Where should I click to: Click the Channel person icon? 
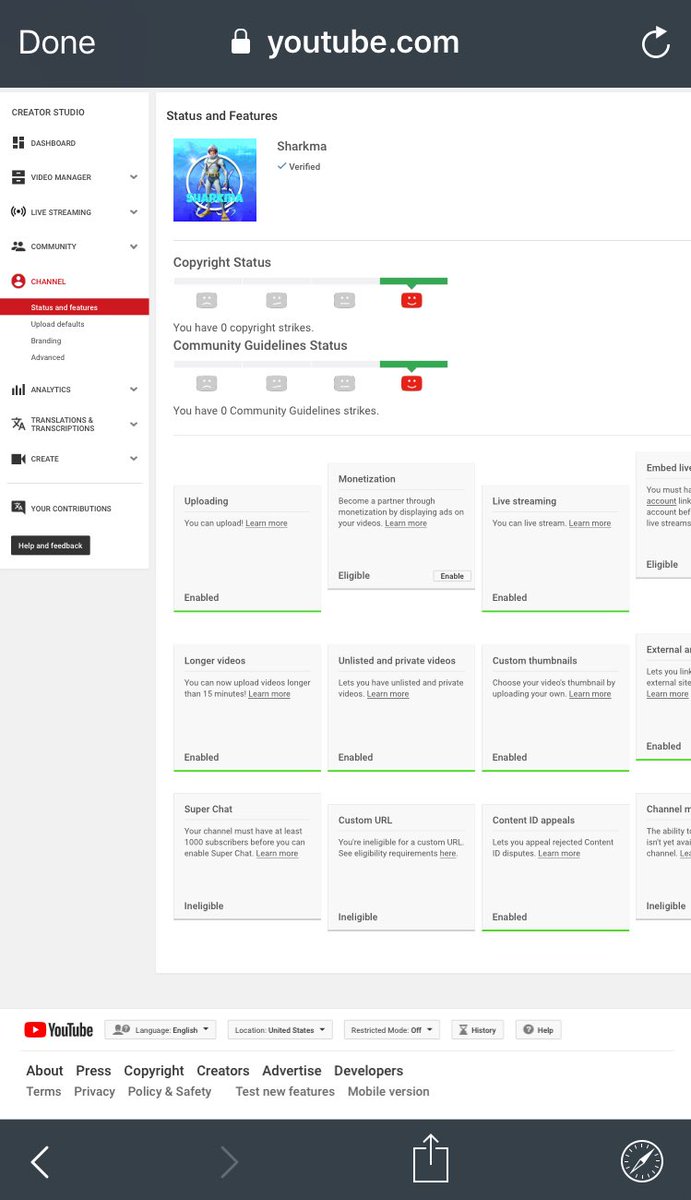18,282
